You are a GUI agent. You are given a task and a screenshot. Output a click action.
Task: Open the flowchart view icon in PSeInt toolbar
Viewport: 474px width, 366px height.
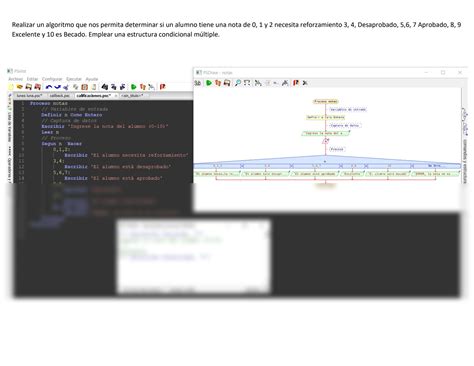pos(152,87)
